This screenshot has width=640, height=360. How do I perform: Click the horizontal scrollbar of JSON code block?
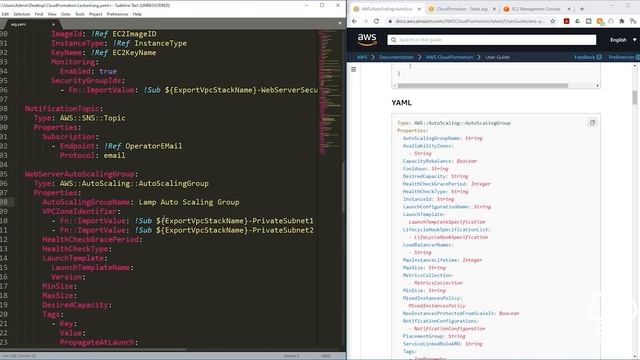click(x=483, y=86)
